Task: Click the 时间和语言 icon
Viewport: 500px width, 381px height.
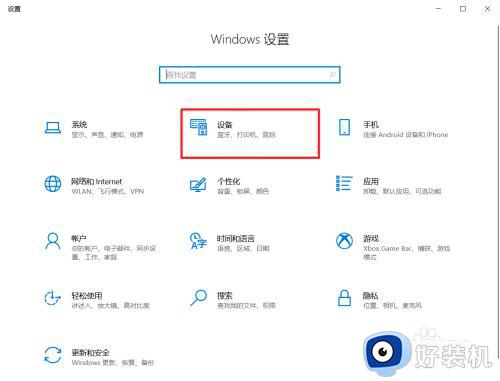Action: pyautogui.click(x=198, y=241)
